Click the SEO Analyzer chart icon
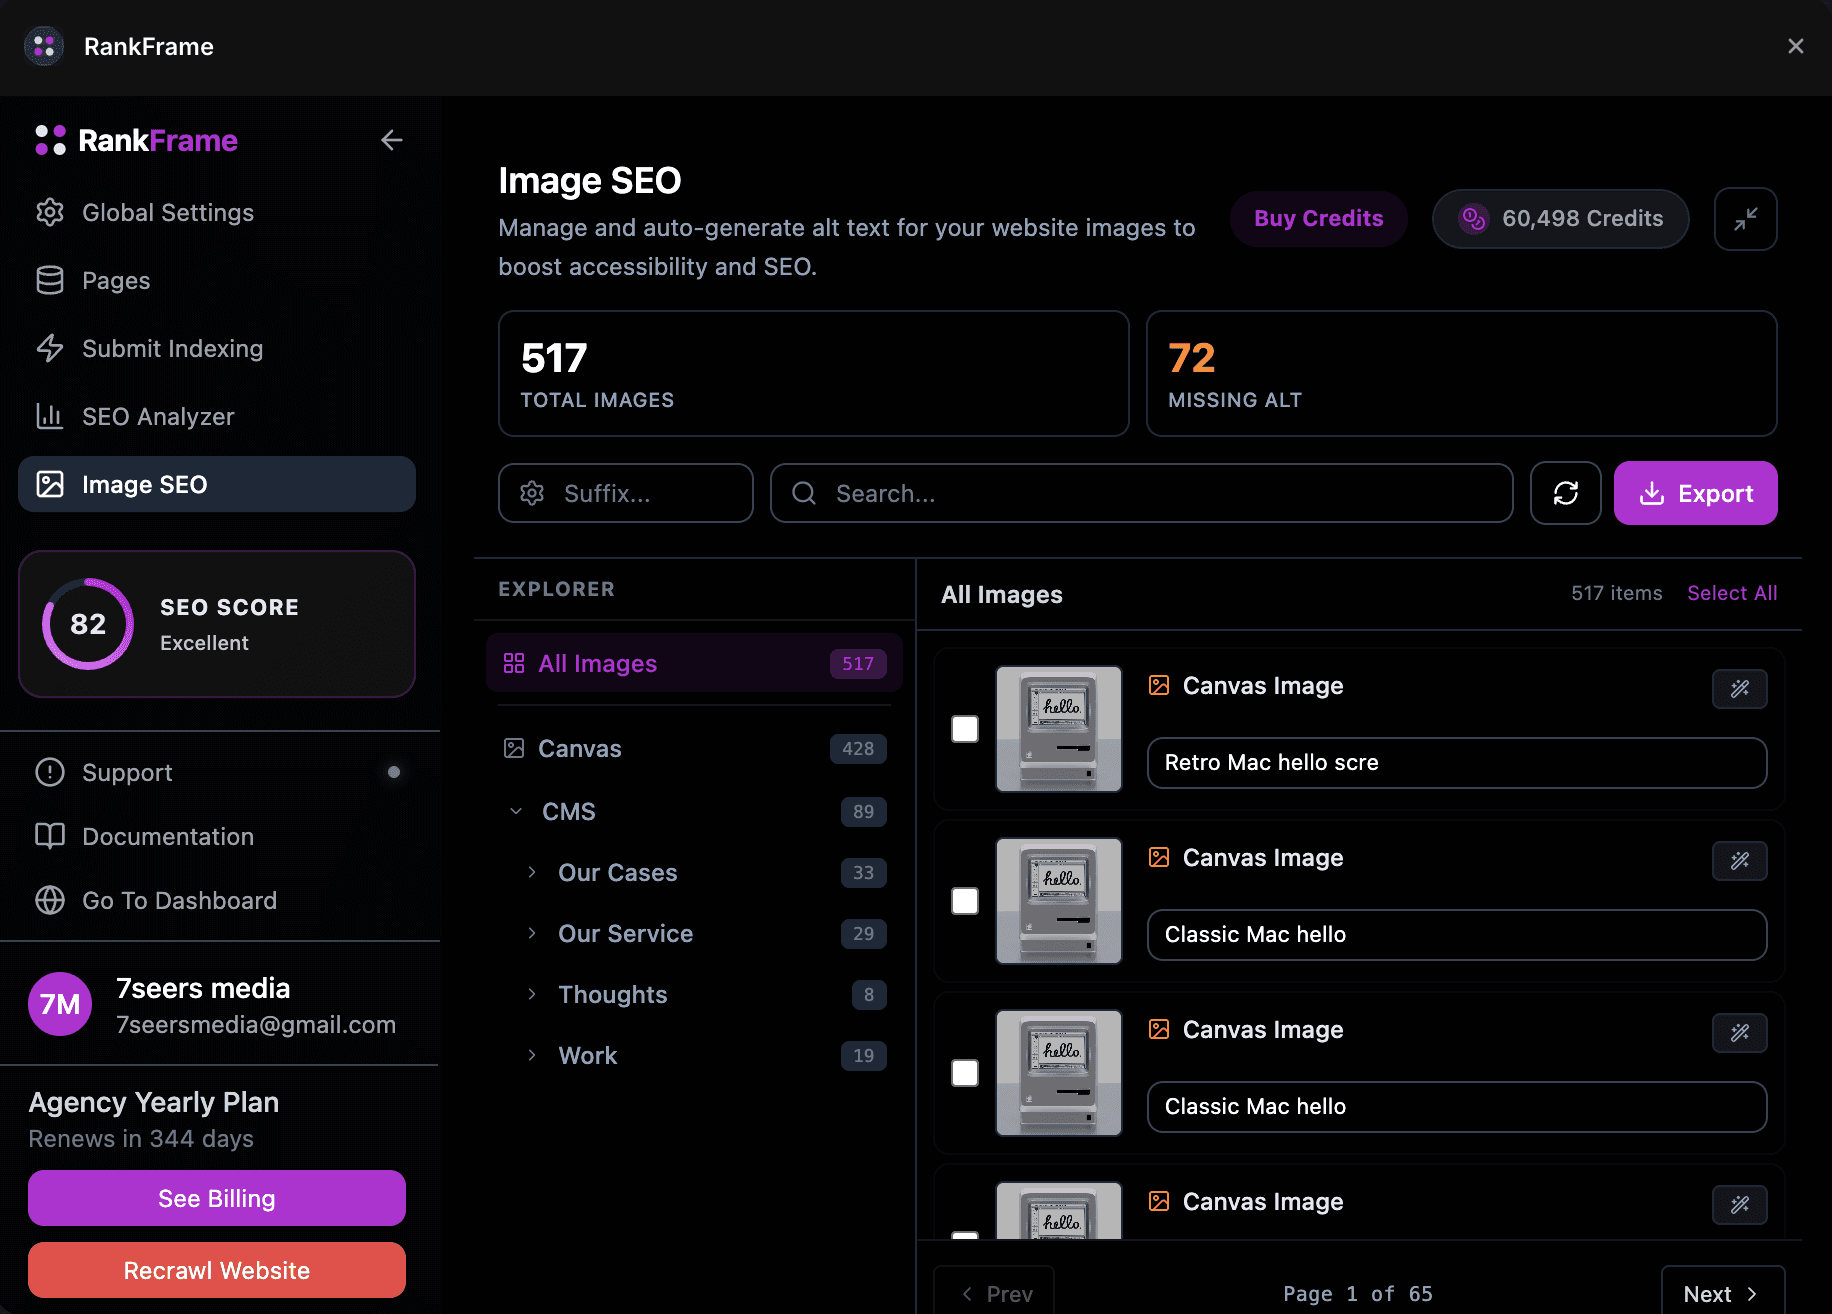Viewport: 1832px width, 1314px height. [50, 416]
